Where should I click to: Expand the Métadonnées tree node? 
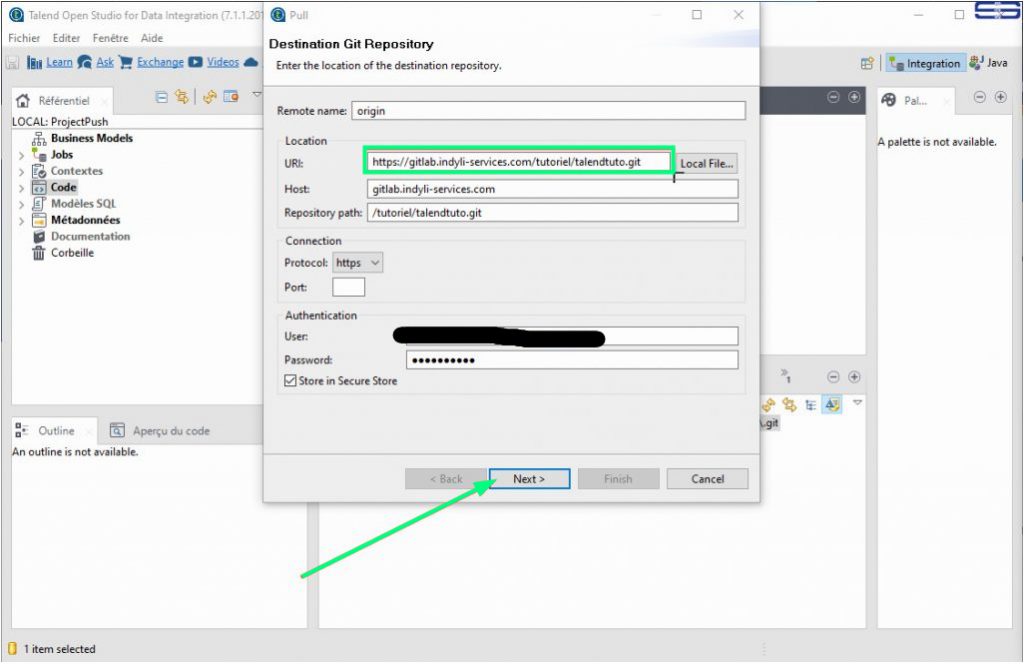[x=22, y=221]
